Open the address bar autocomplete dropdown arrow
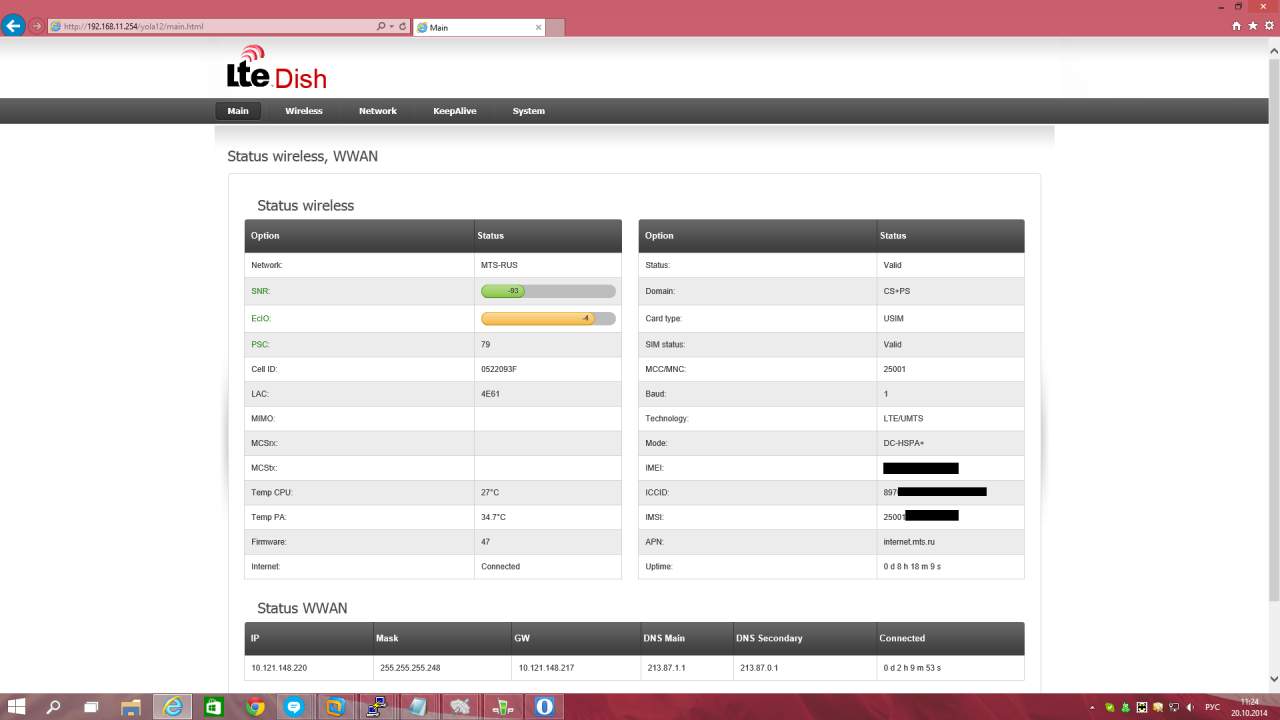The height and width of the screenshot is (720, 1280). (x=392, y=26)
